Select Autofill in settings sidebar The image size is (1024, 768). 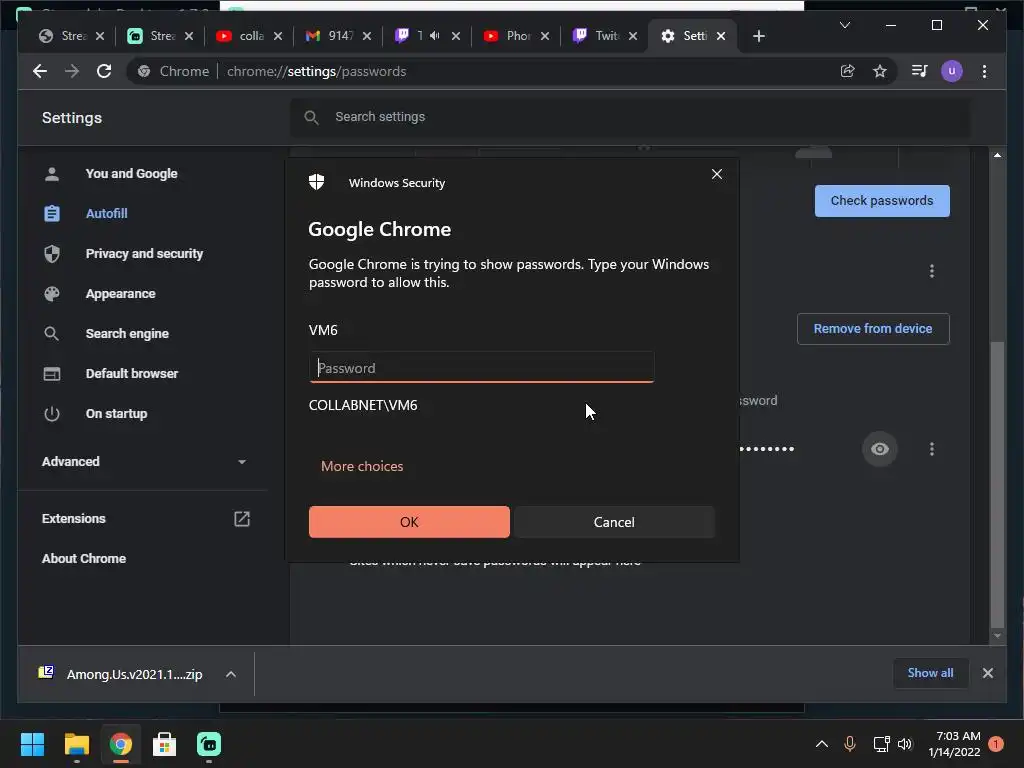point(106,214)
